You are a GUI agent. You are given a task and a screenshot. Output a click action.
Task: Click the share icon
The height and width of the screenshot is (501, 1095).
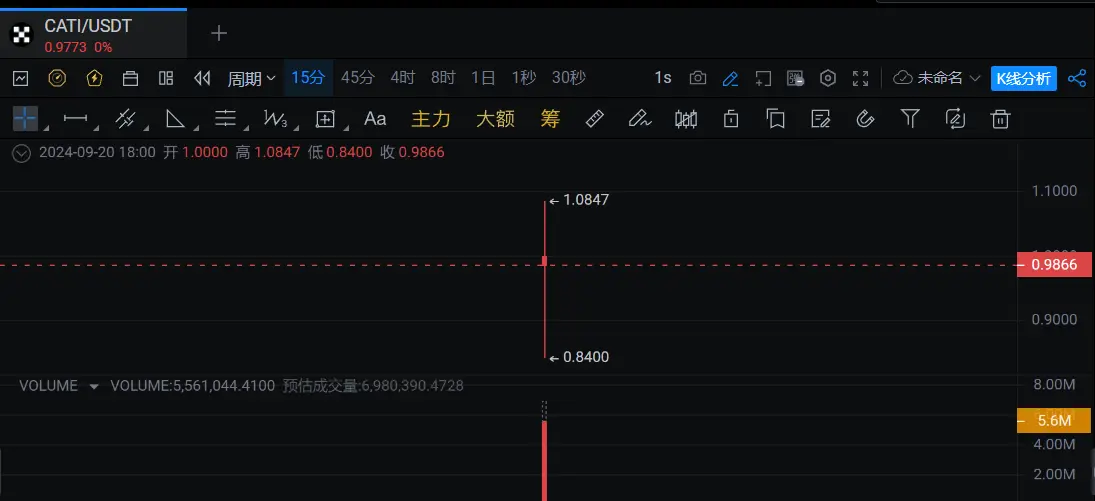tap(1077, 78)
